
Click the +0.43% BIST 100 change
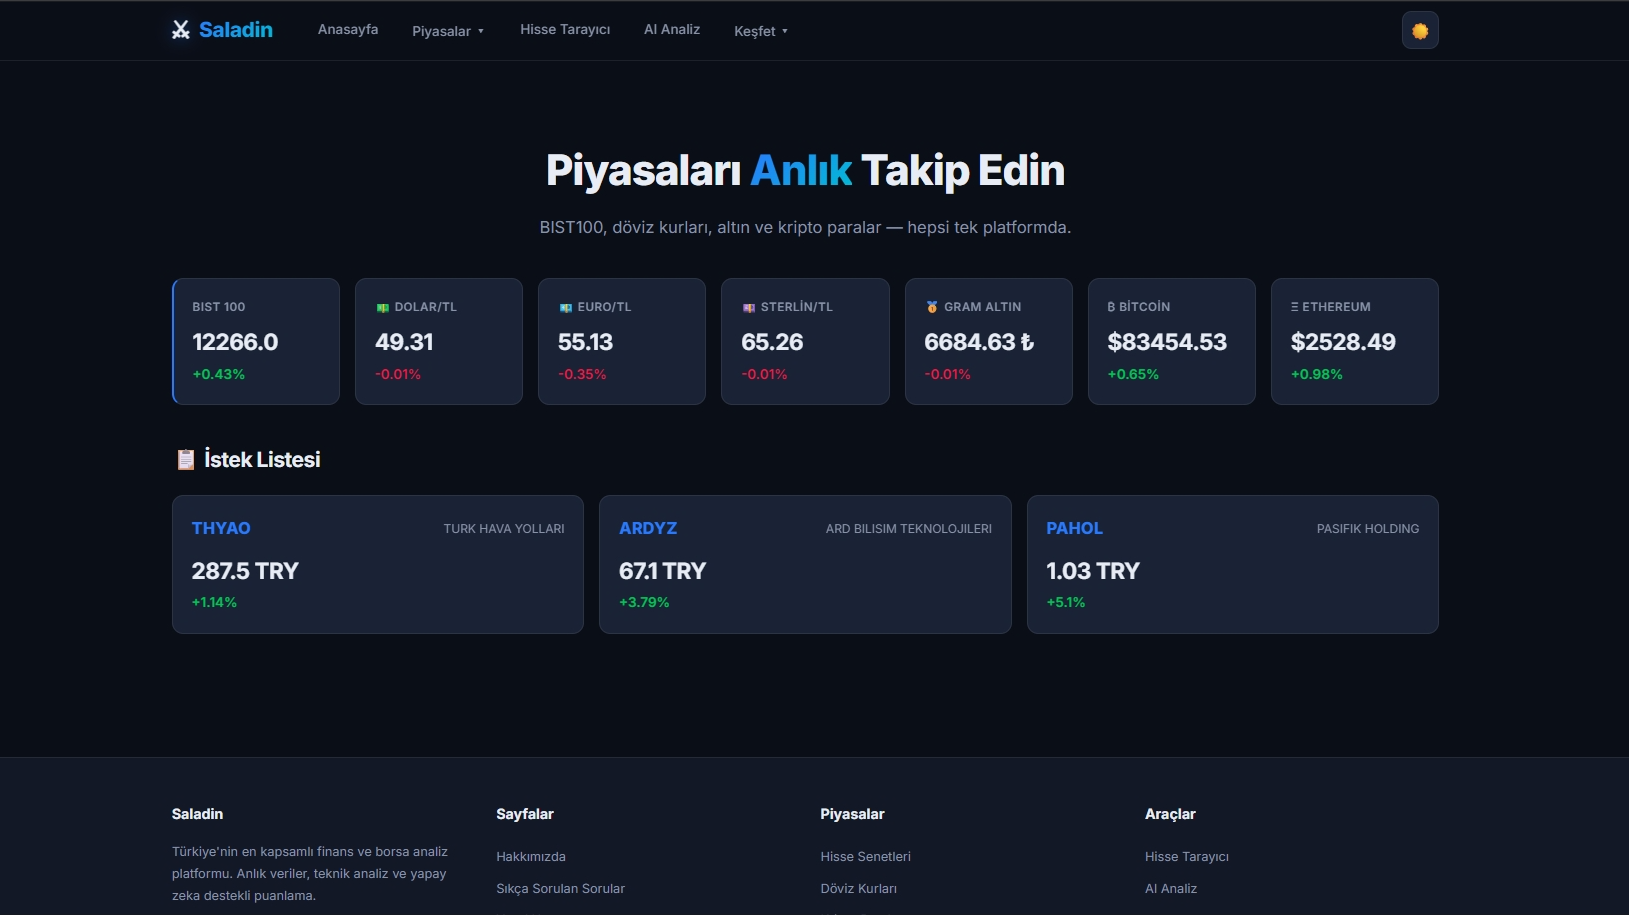[219, 374]
